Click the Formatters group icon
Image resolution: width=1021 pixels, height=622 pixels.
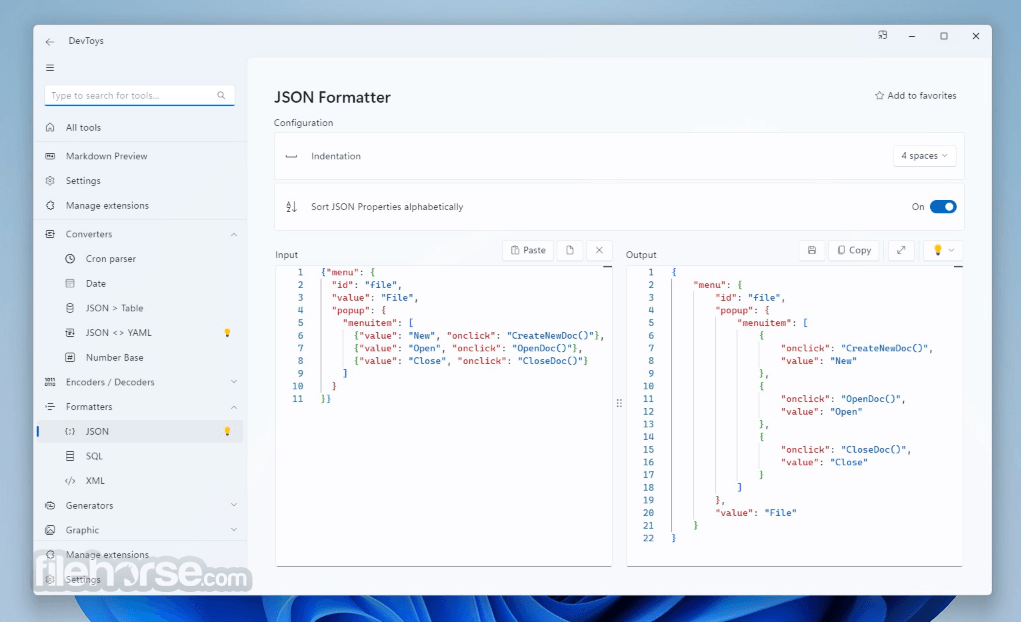tap(50, 407)
